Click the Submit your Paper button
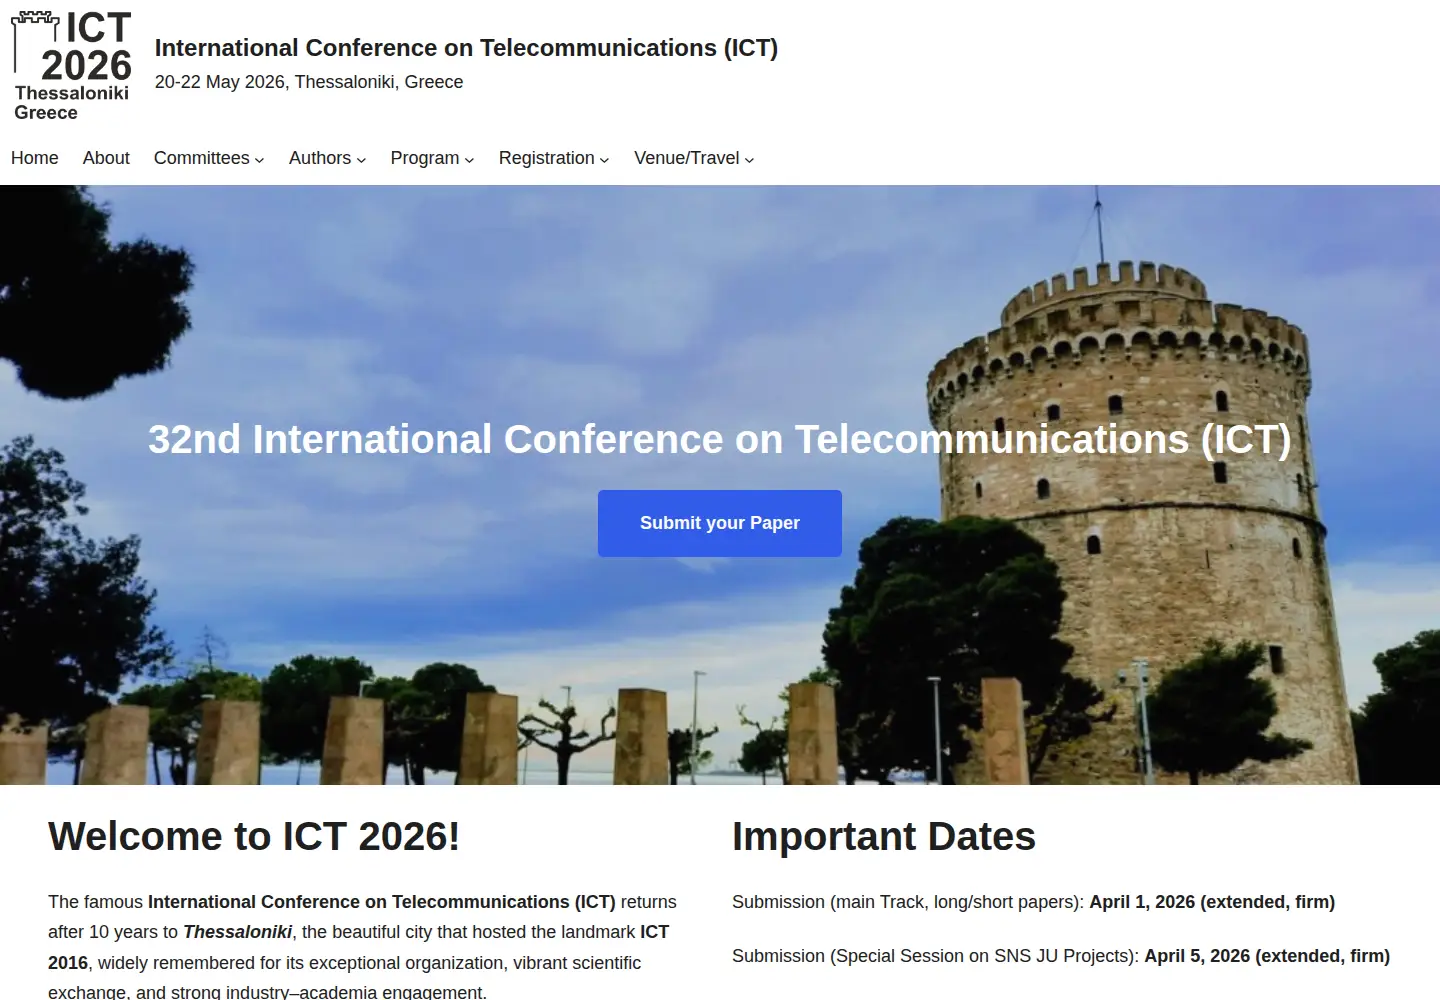The height and width of the screenshot is (1000, 1440). click(720, 523)
